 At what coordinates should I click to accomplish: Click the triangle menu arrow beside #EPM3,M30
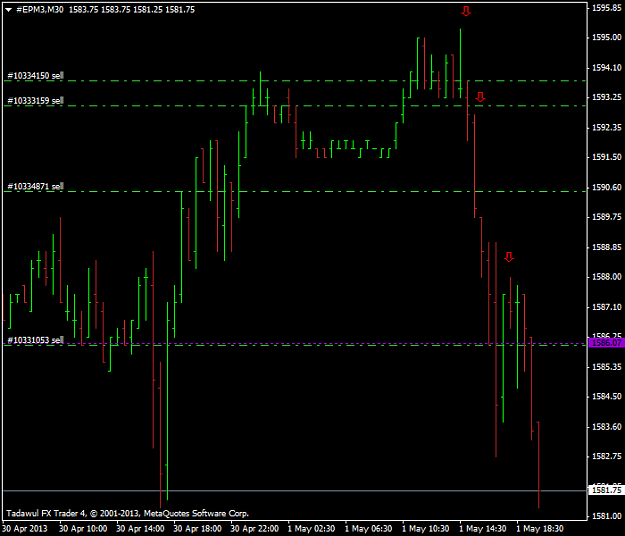(x=8, y=10)
